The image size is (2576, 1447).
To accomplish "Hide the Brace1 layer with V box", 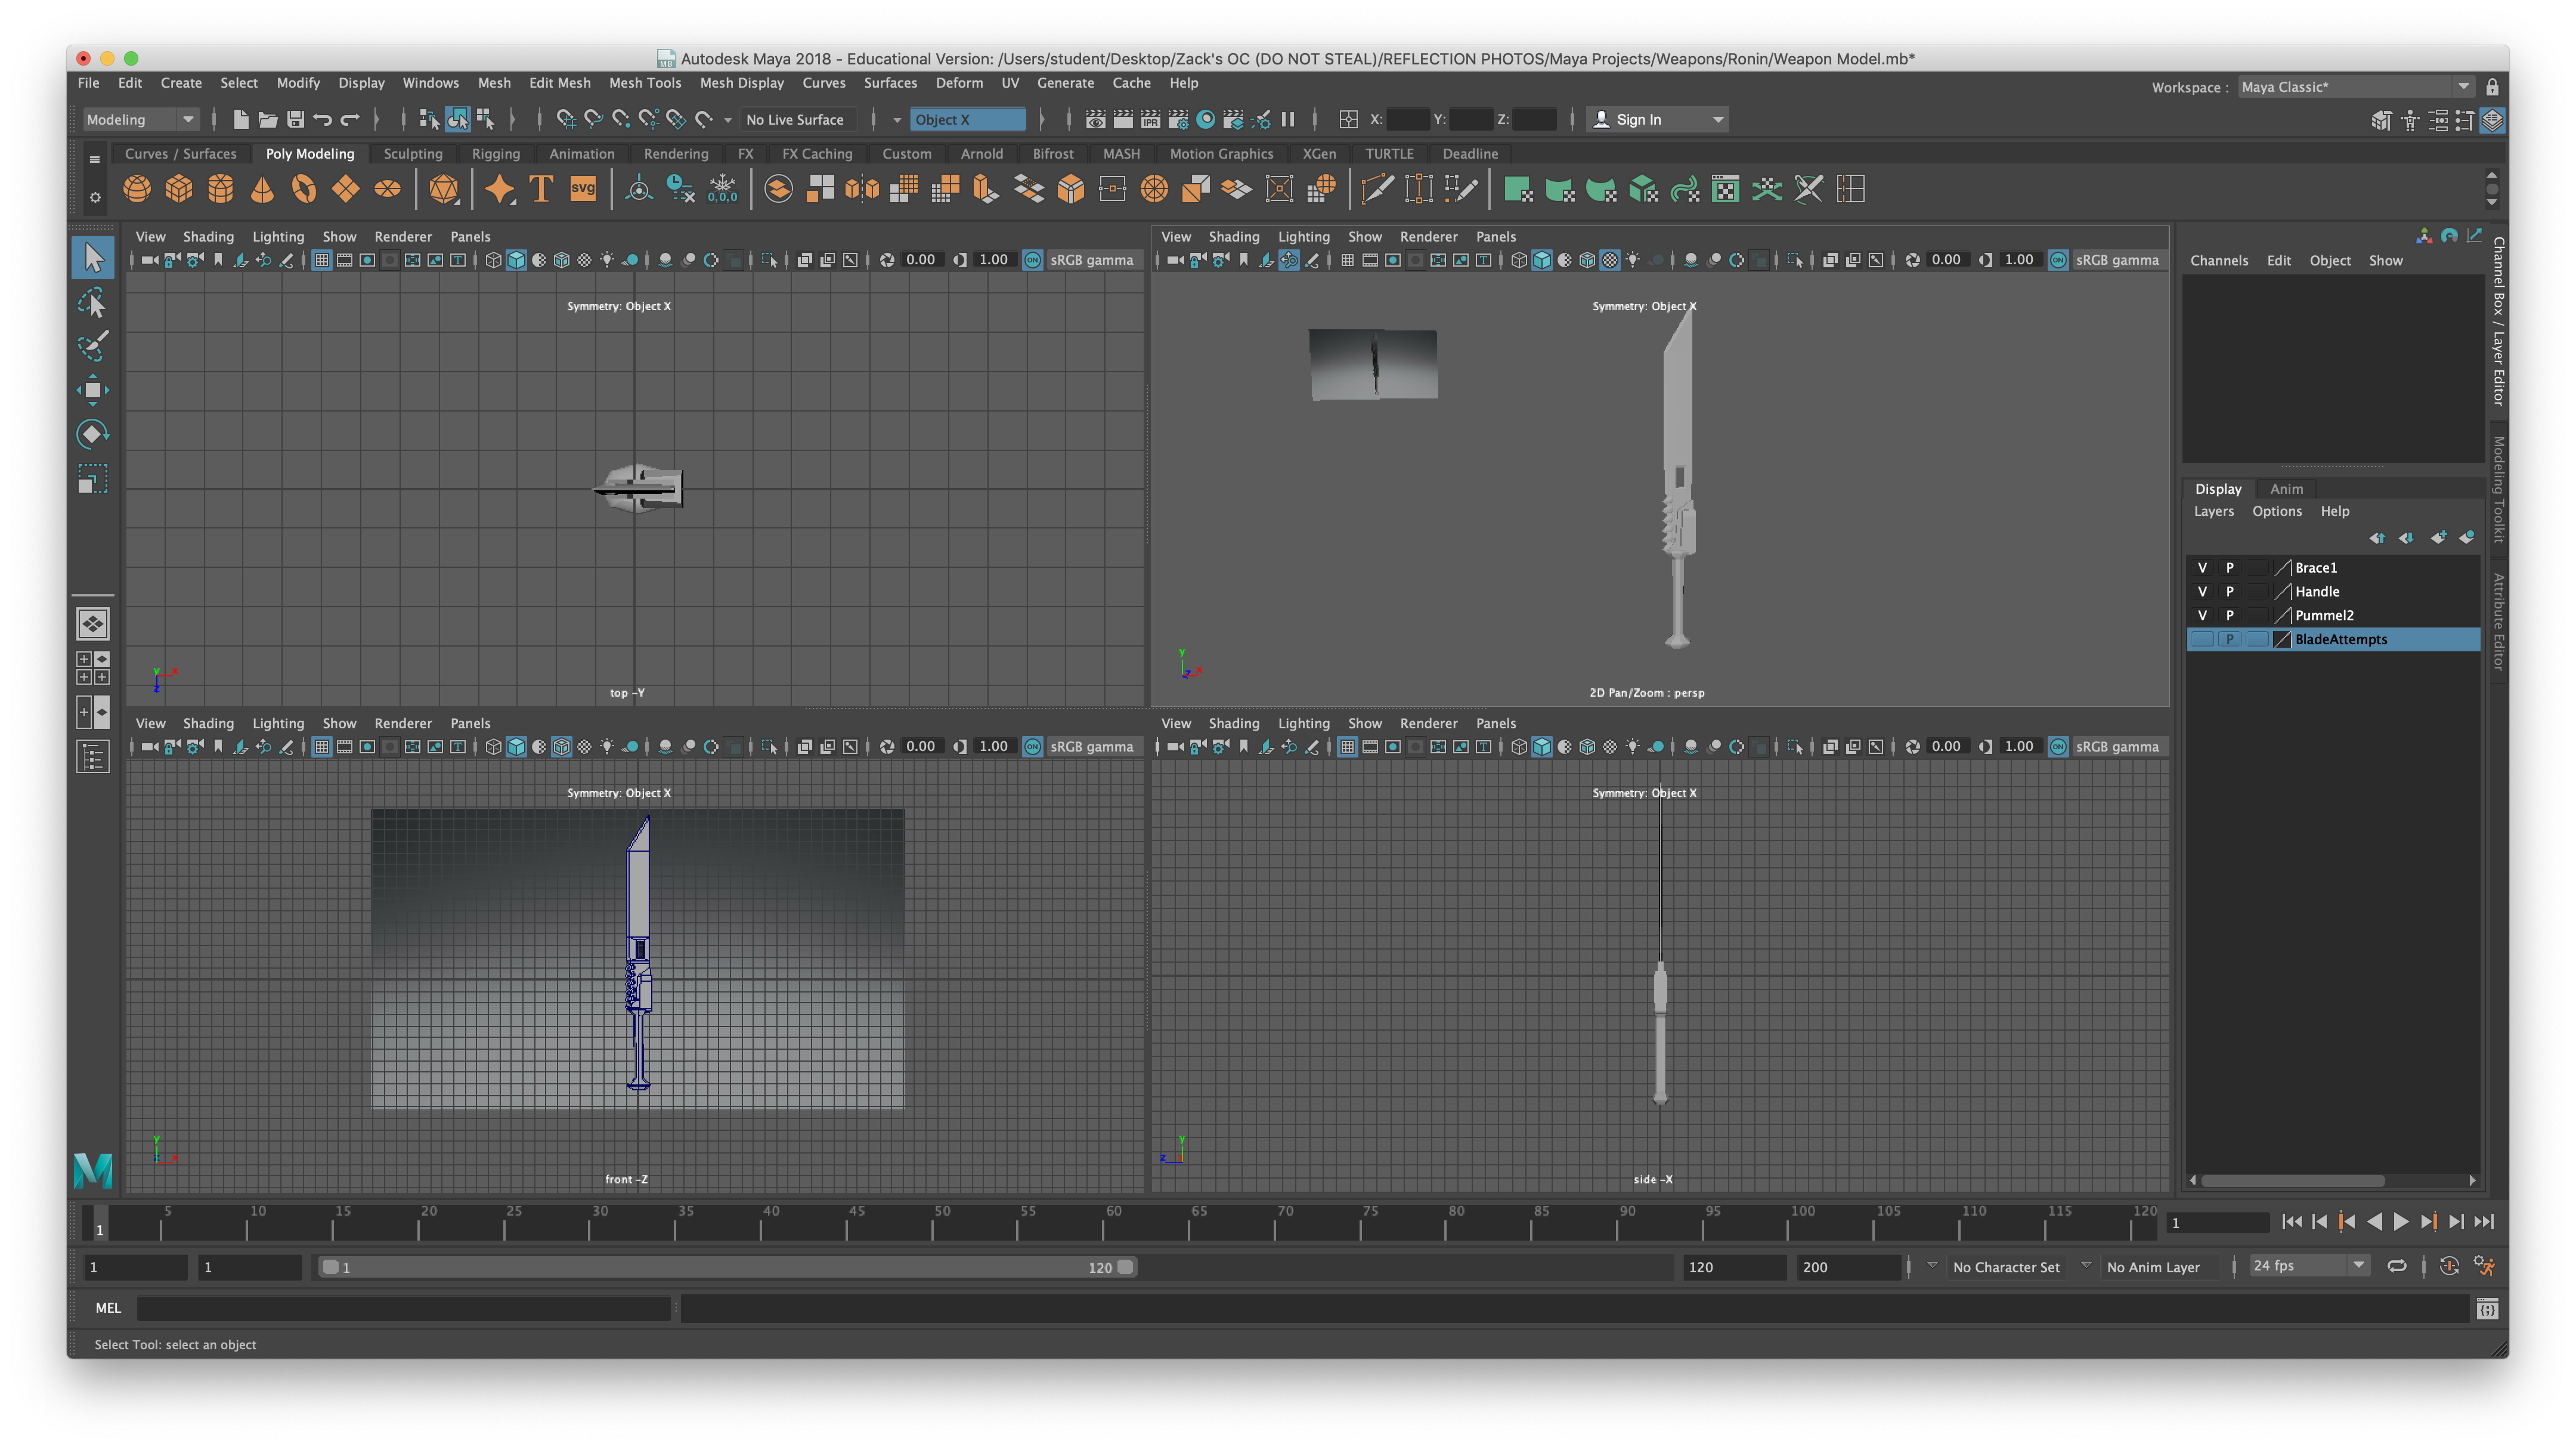I will tap(2201, 568).
